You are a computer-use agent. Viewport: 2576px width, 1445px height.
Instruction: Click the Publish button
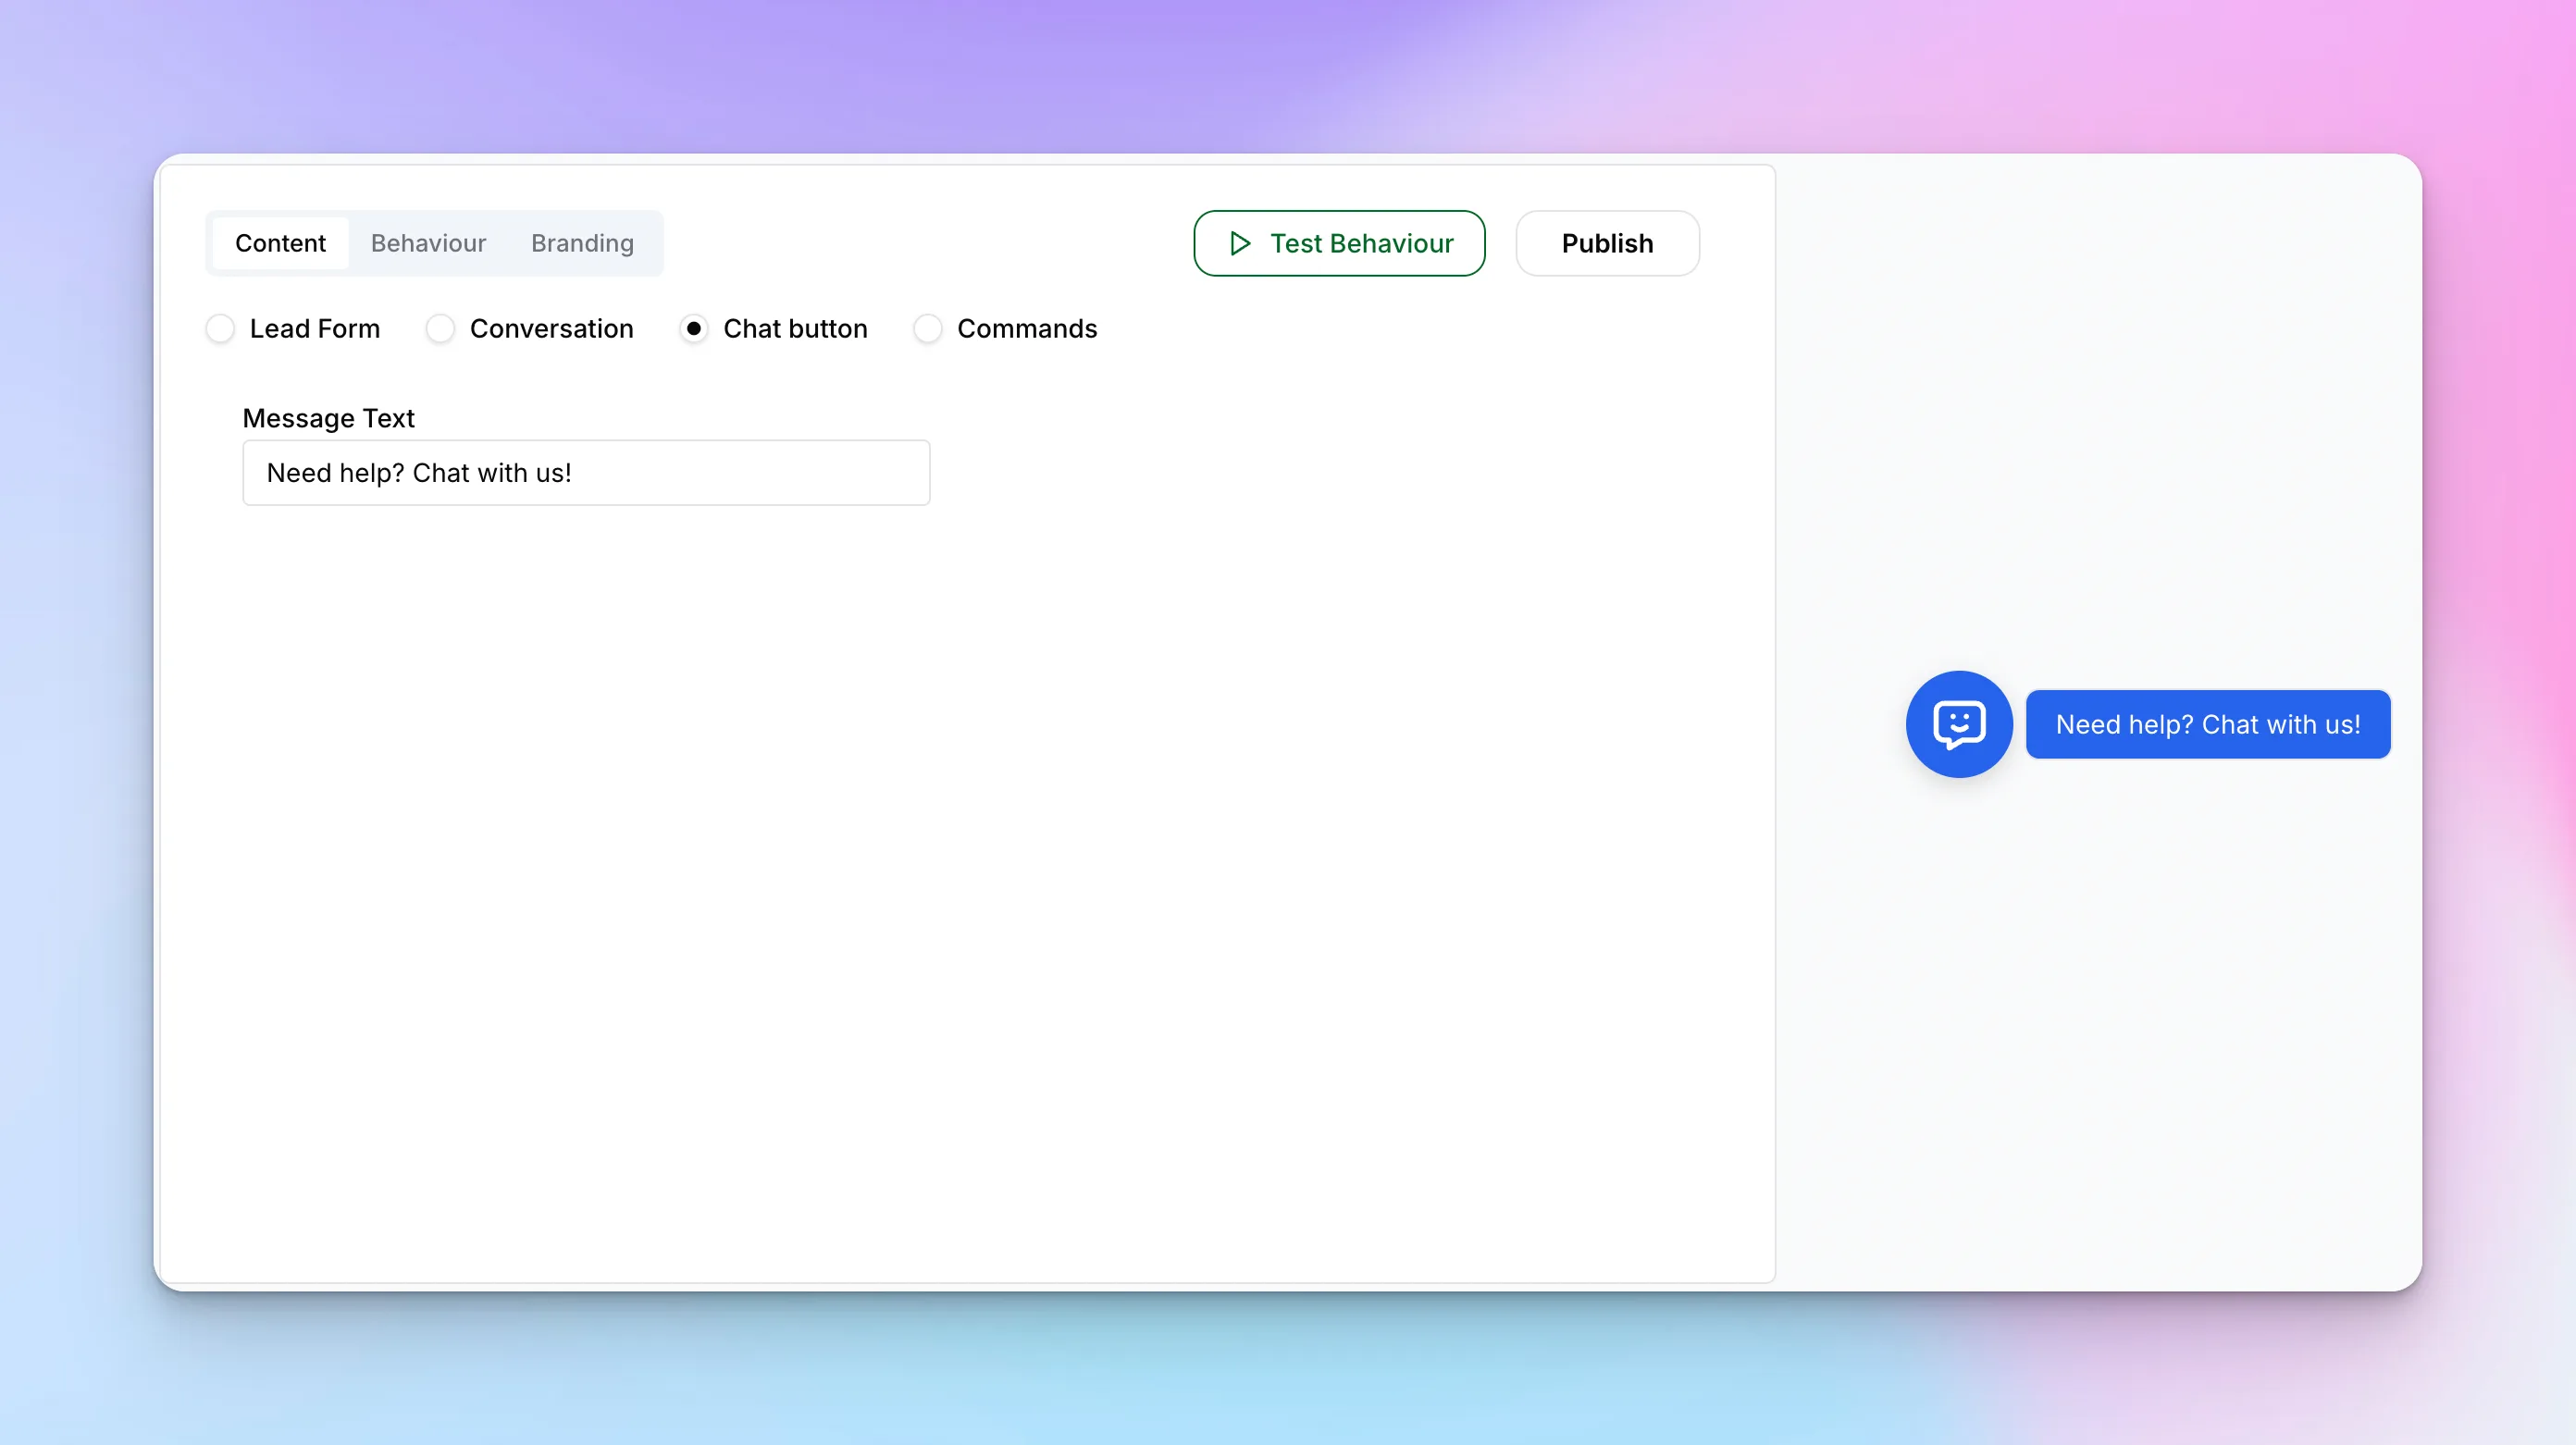1606,243
